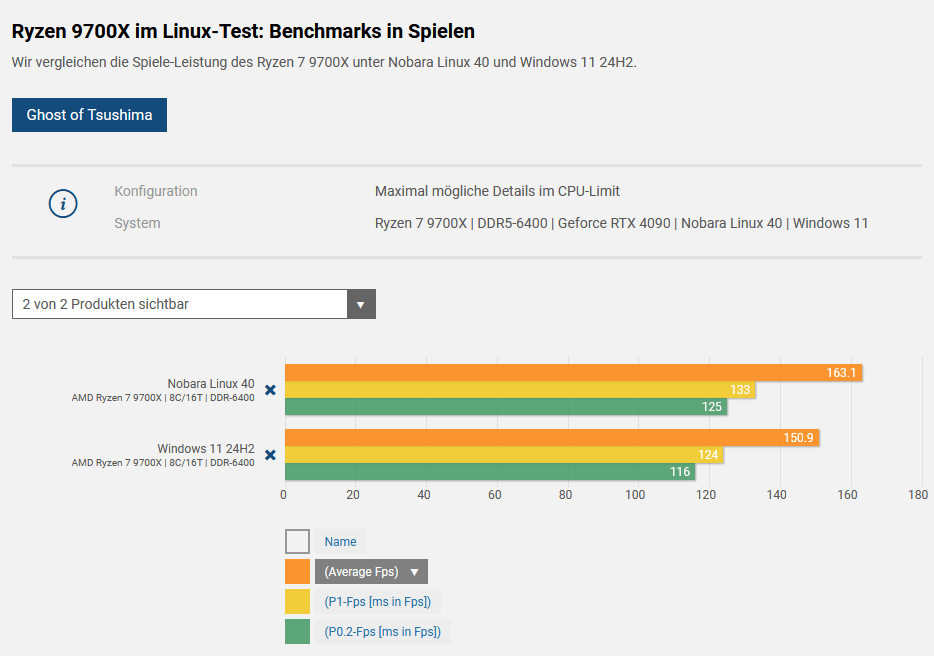
Task: Click the white Name legend box
Action: tap(297, 542)
